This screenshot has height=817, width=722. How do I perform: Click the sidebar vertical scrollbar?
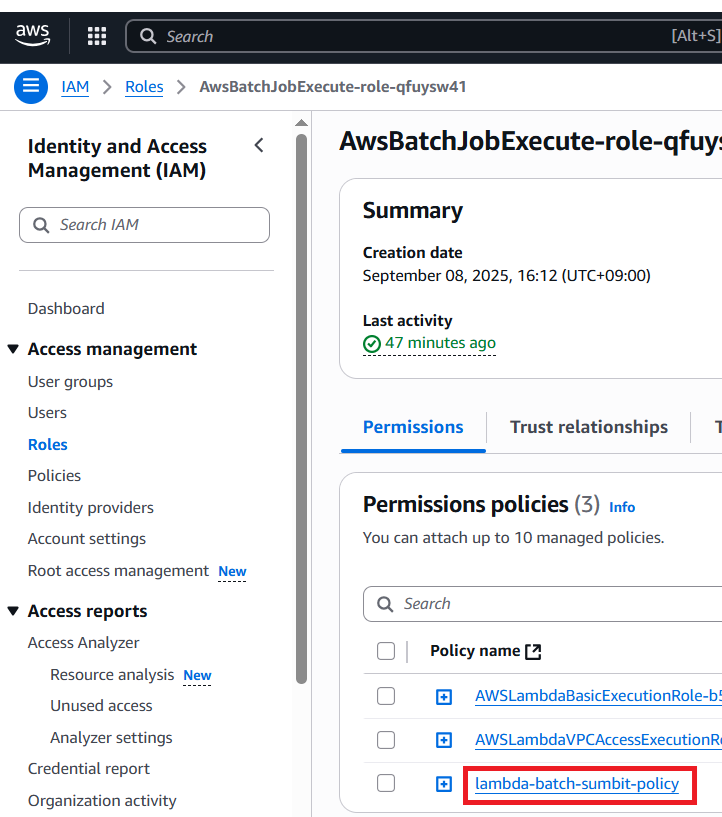pyautogui.click(x=302, y=400)
